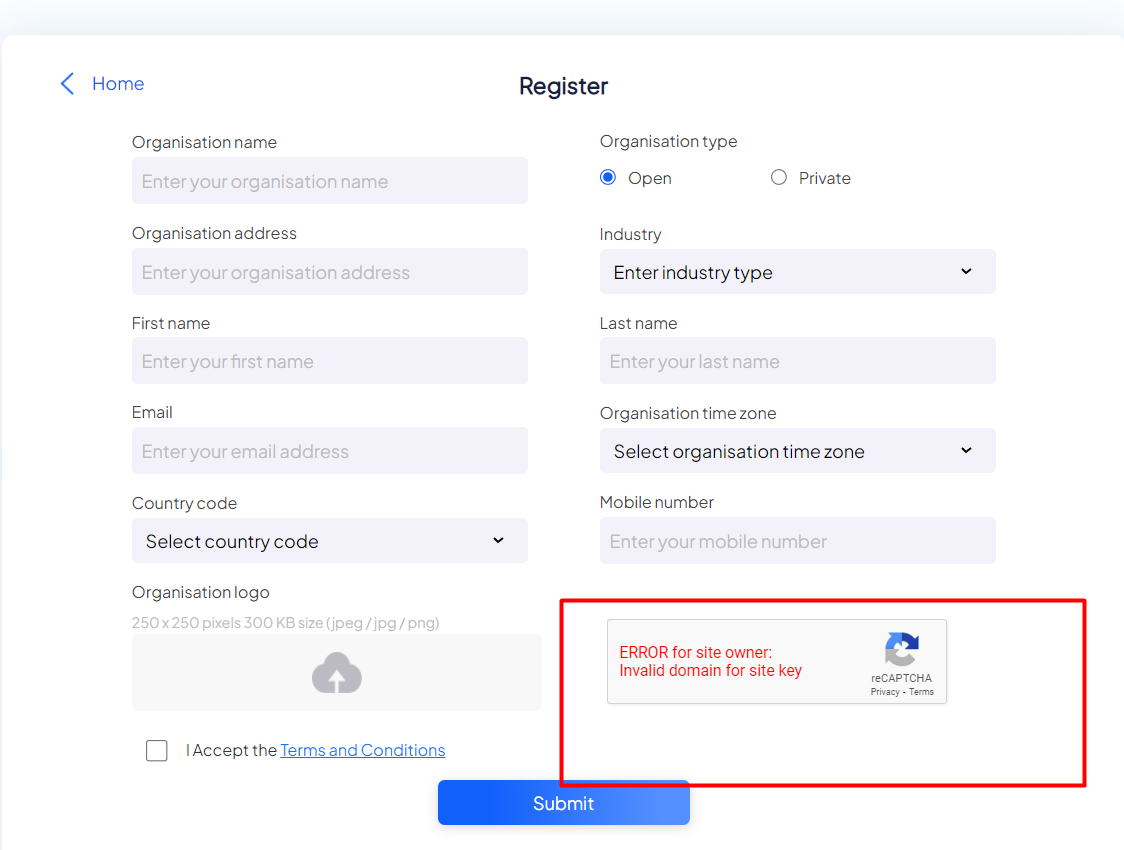Viewport: 1124px width, 850px height.
Task: Expand the Industry type dropdown
Action: (797, 272)
